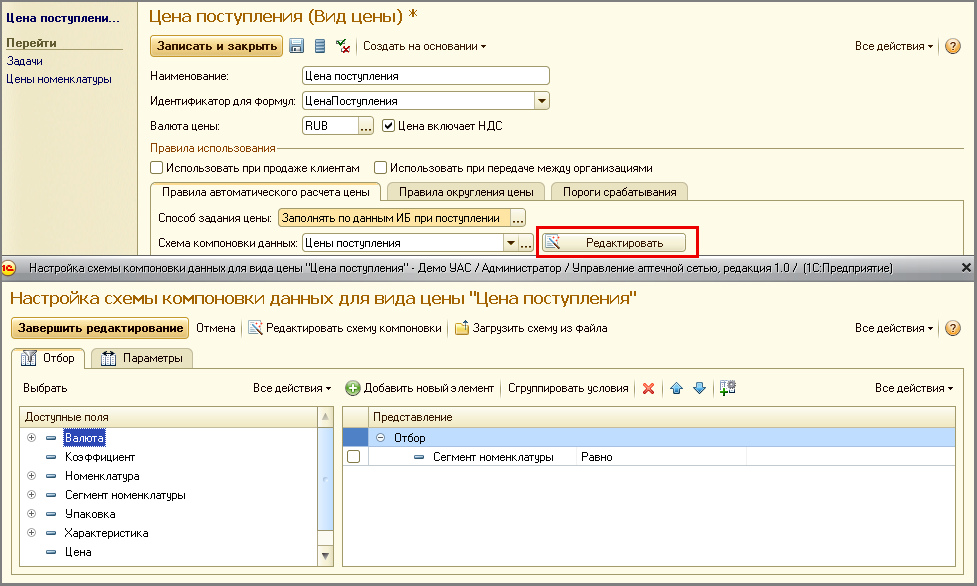Open Схема компоновки данных dropdown arrow

coord(510,243)
